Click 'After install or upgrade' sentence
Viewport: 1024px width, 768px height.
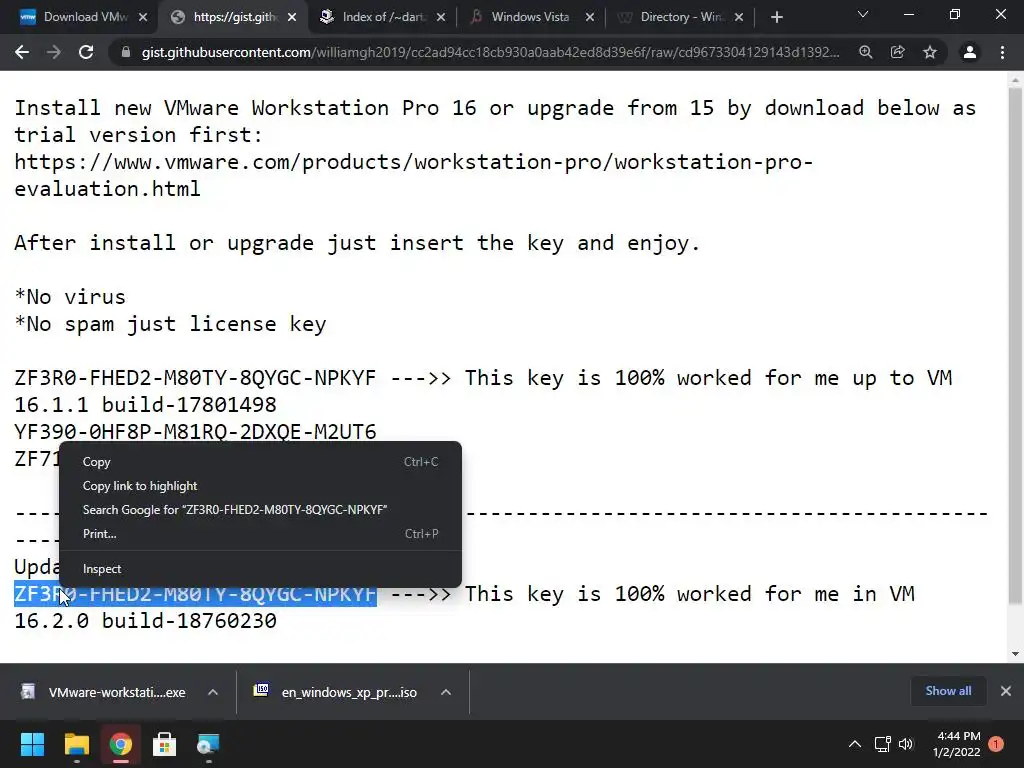(x=357, y=243)
